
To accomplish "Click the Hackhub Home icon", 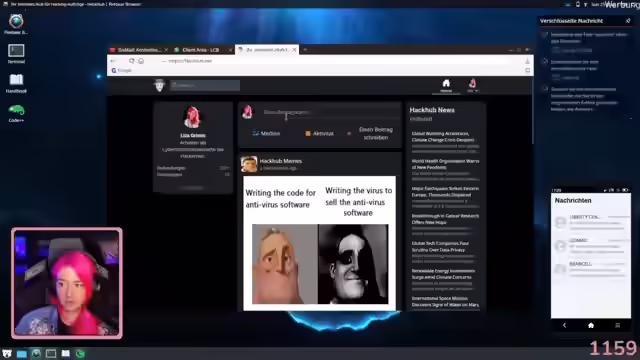I will coord(446,85).
